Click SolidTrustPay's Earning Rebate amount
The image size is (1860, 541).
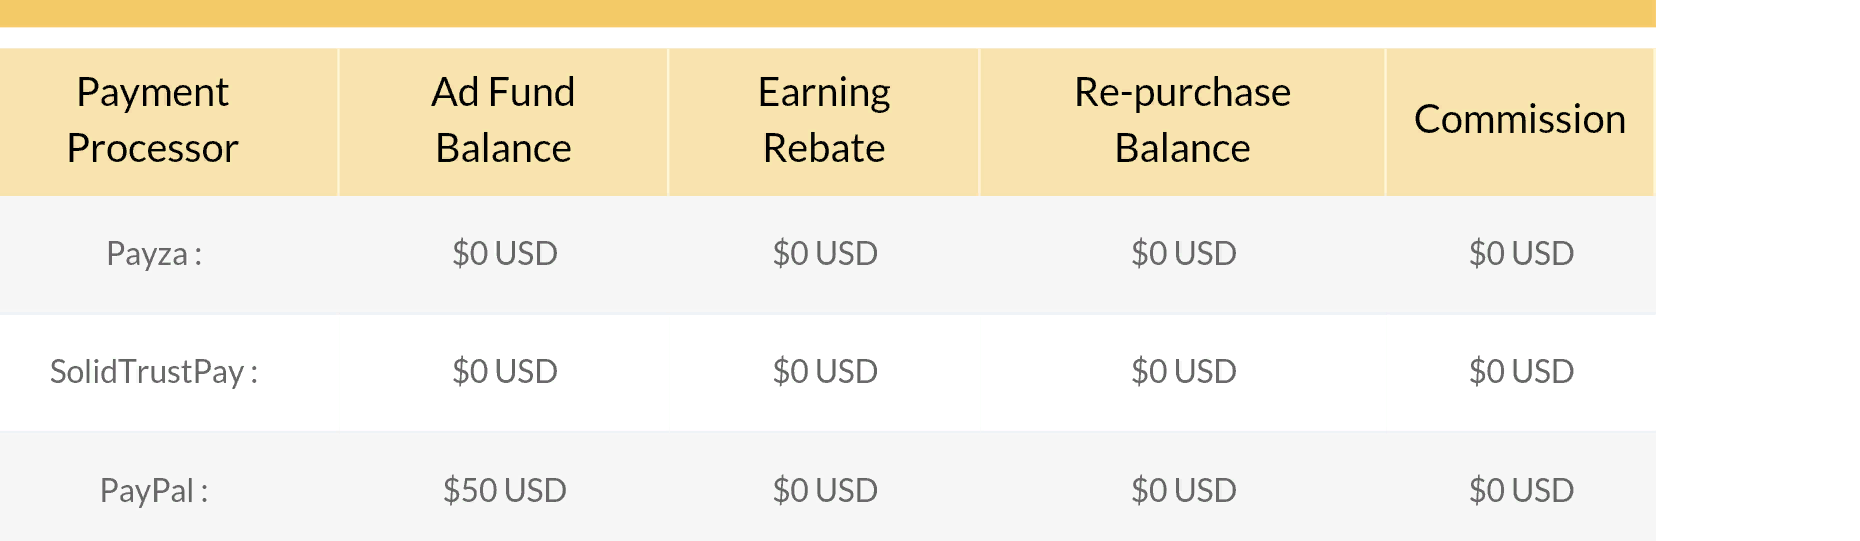point(825,371)
